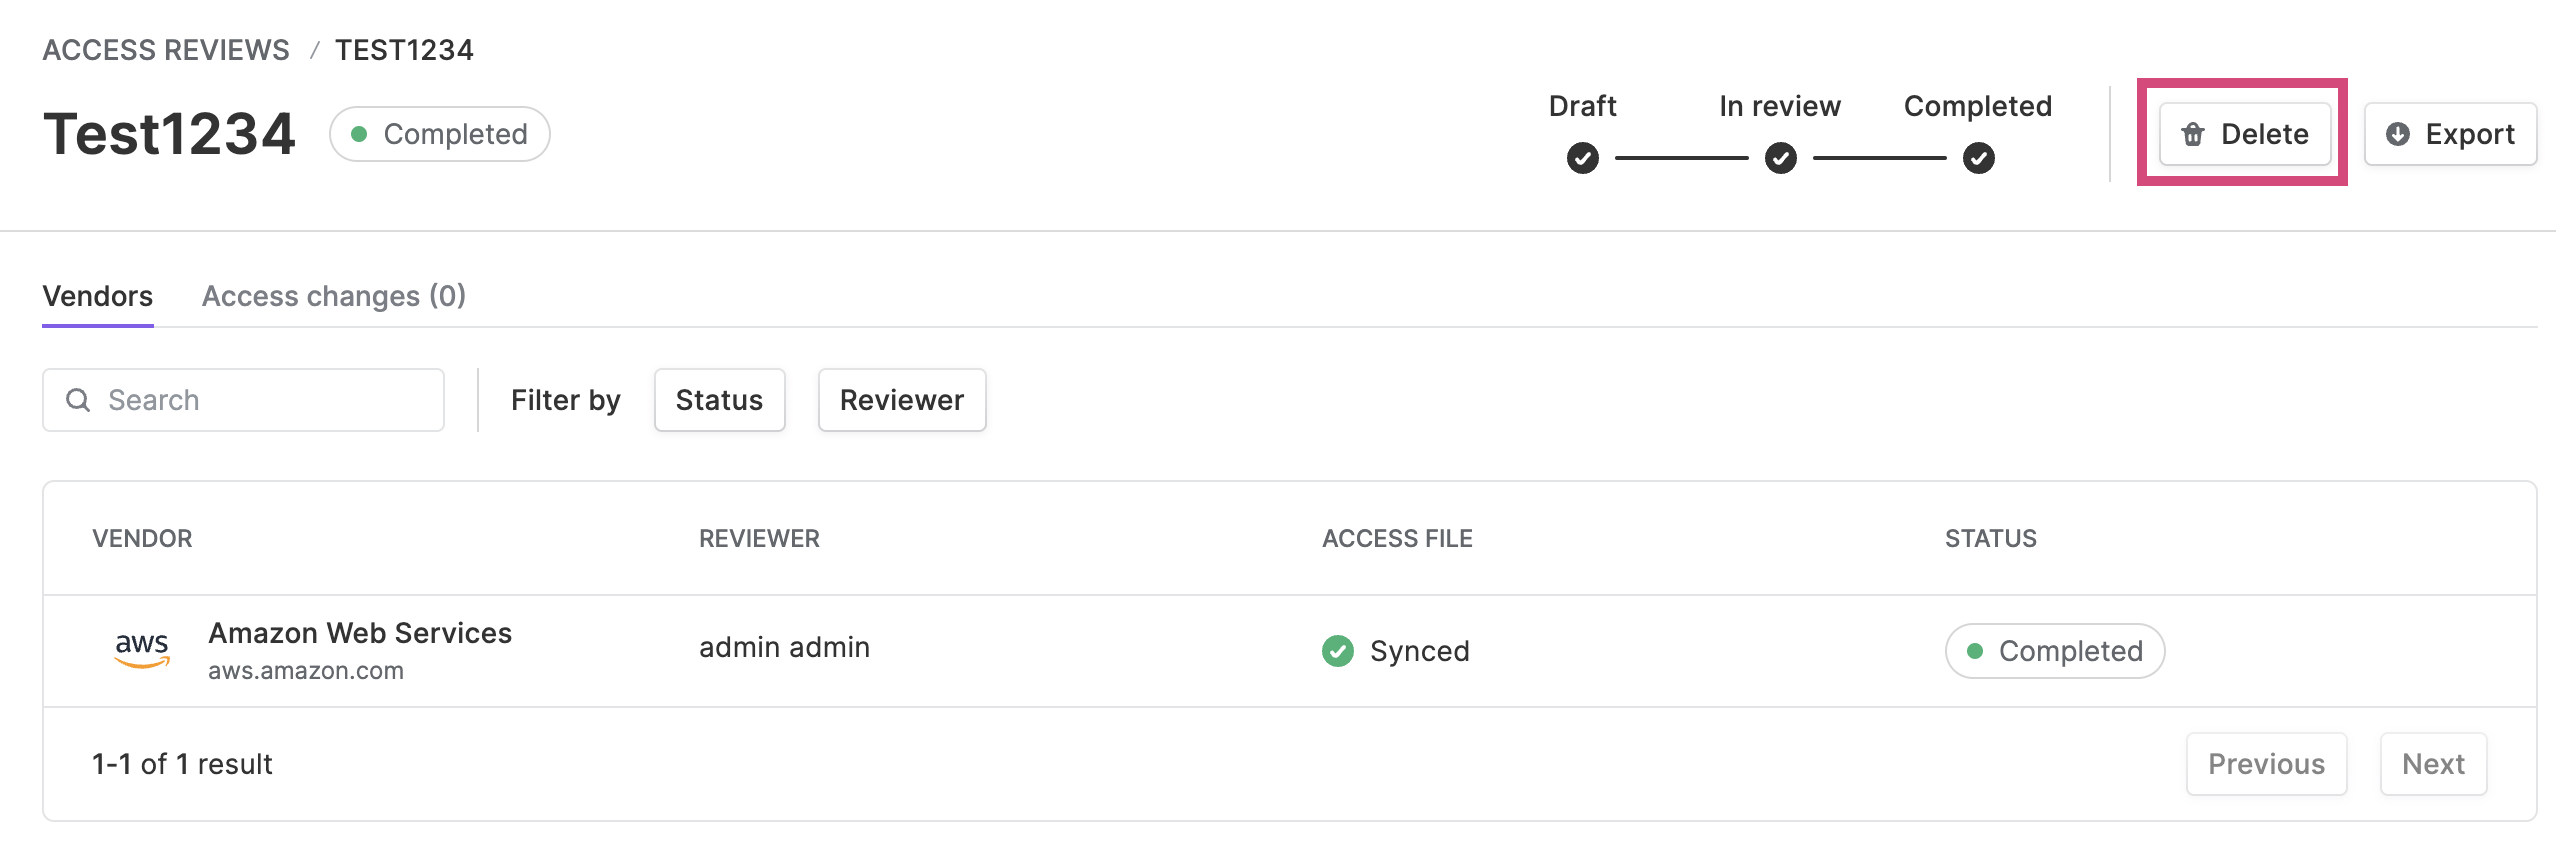Click the admin admin reviewer cell

[x=785, y=648]
